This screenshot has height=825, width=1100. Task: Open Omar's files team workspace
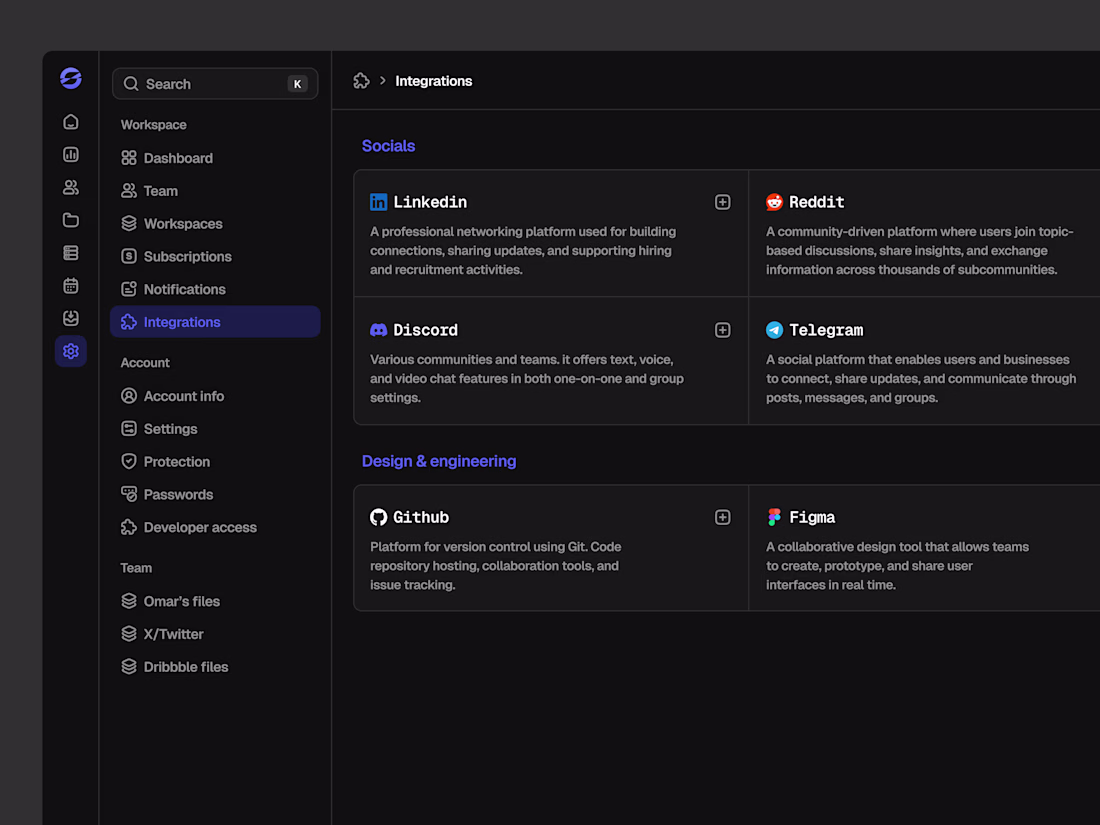(x=181, y=601)
